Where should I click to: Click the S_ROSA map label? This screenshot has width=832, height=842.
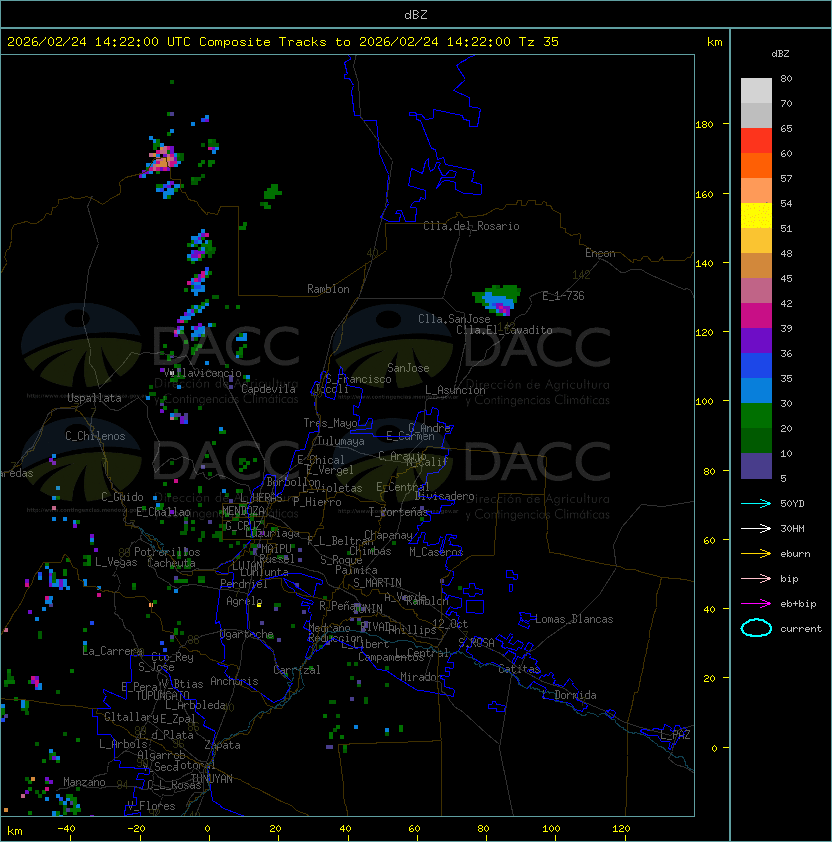(x=476, y=643)
